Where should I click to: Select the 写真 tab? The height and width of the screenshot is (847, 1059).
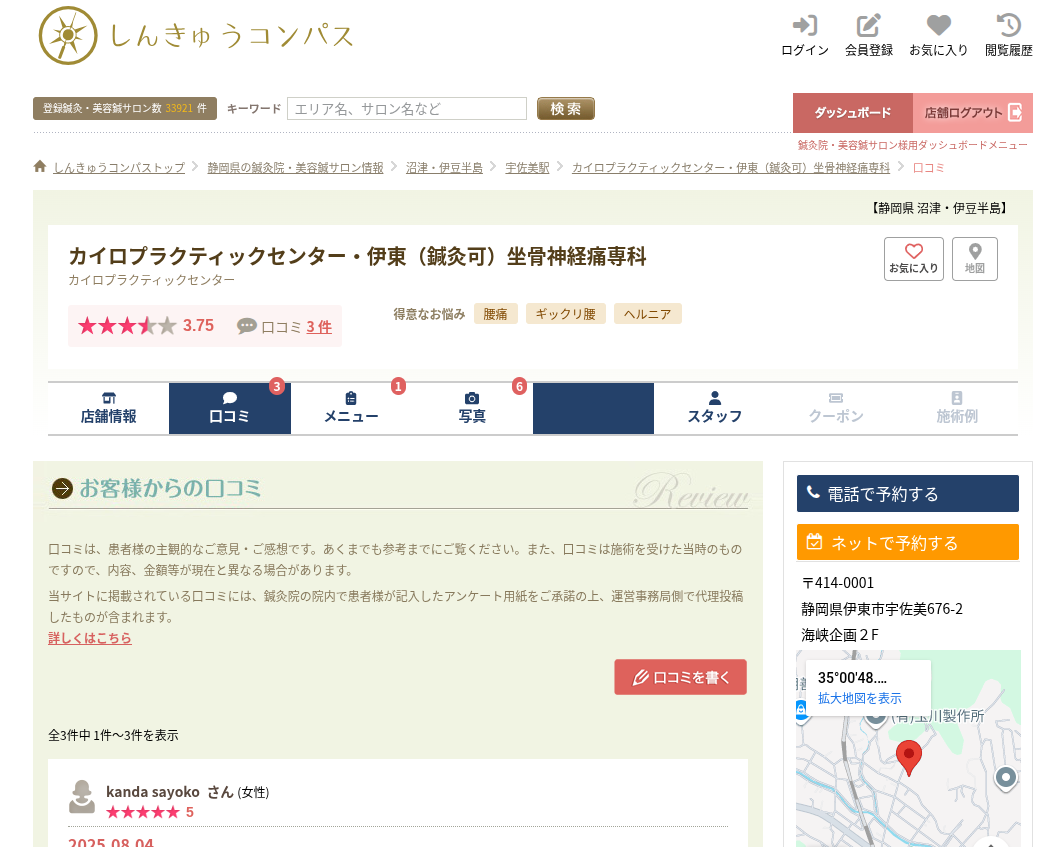tap(472, 408)
